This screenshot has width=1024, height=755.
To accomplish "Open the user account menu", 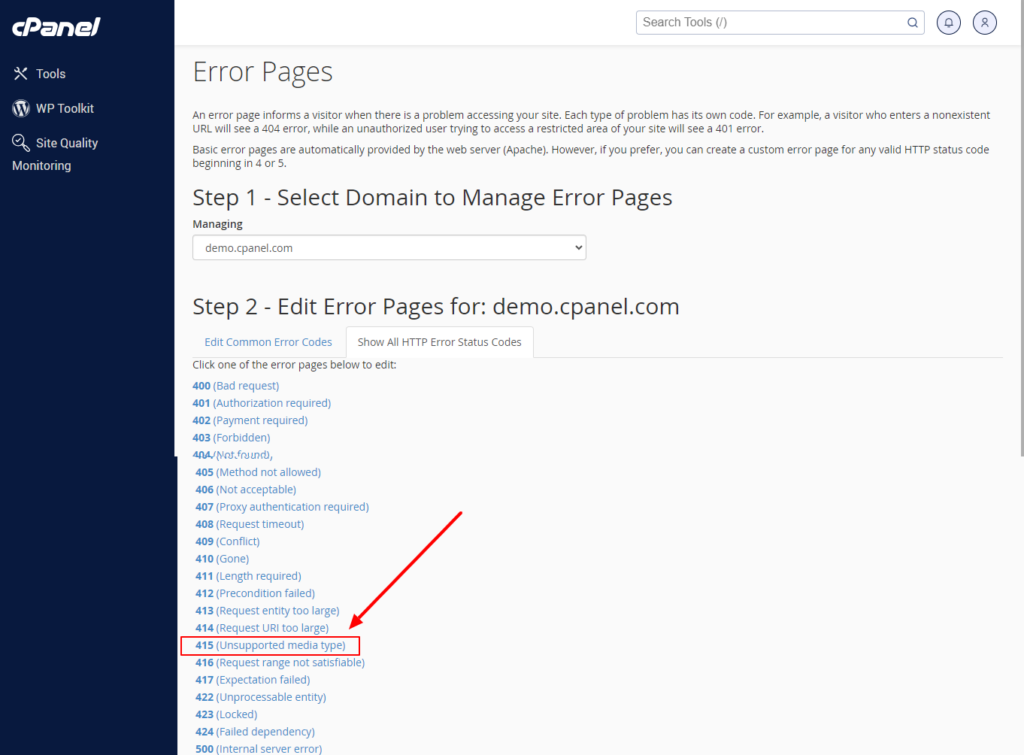I will coord(985,23).
